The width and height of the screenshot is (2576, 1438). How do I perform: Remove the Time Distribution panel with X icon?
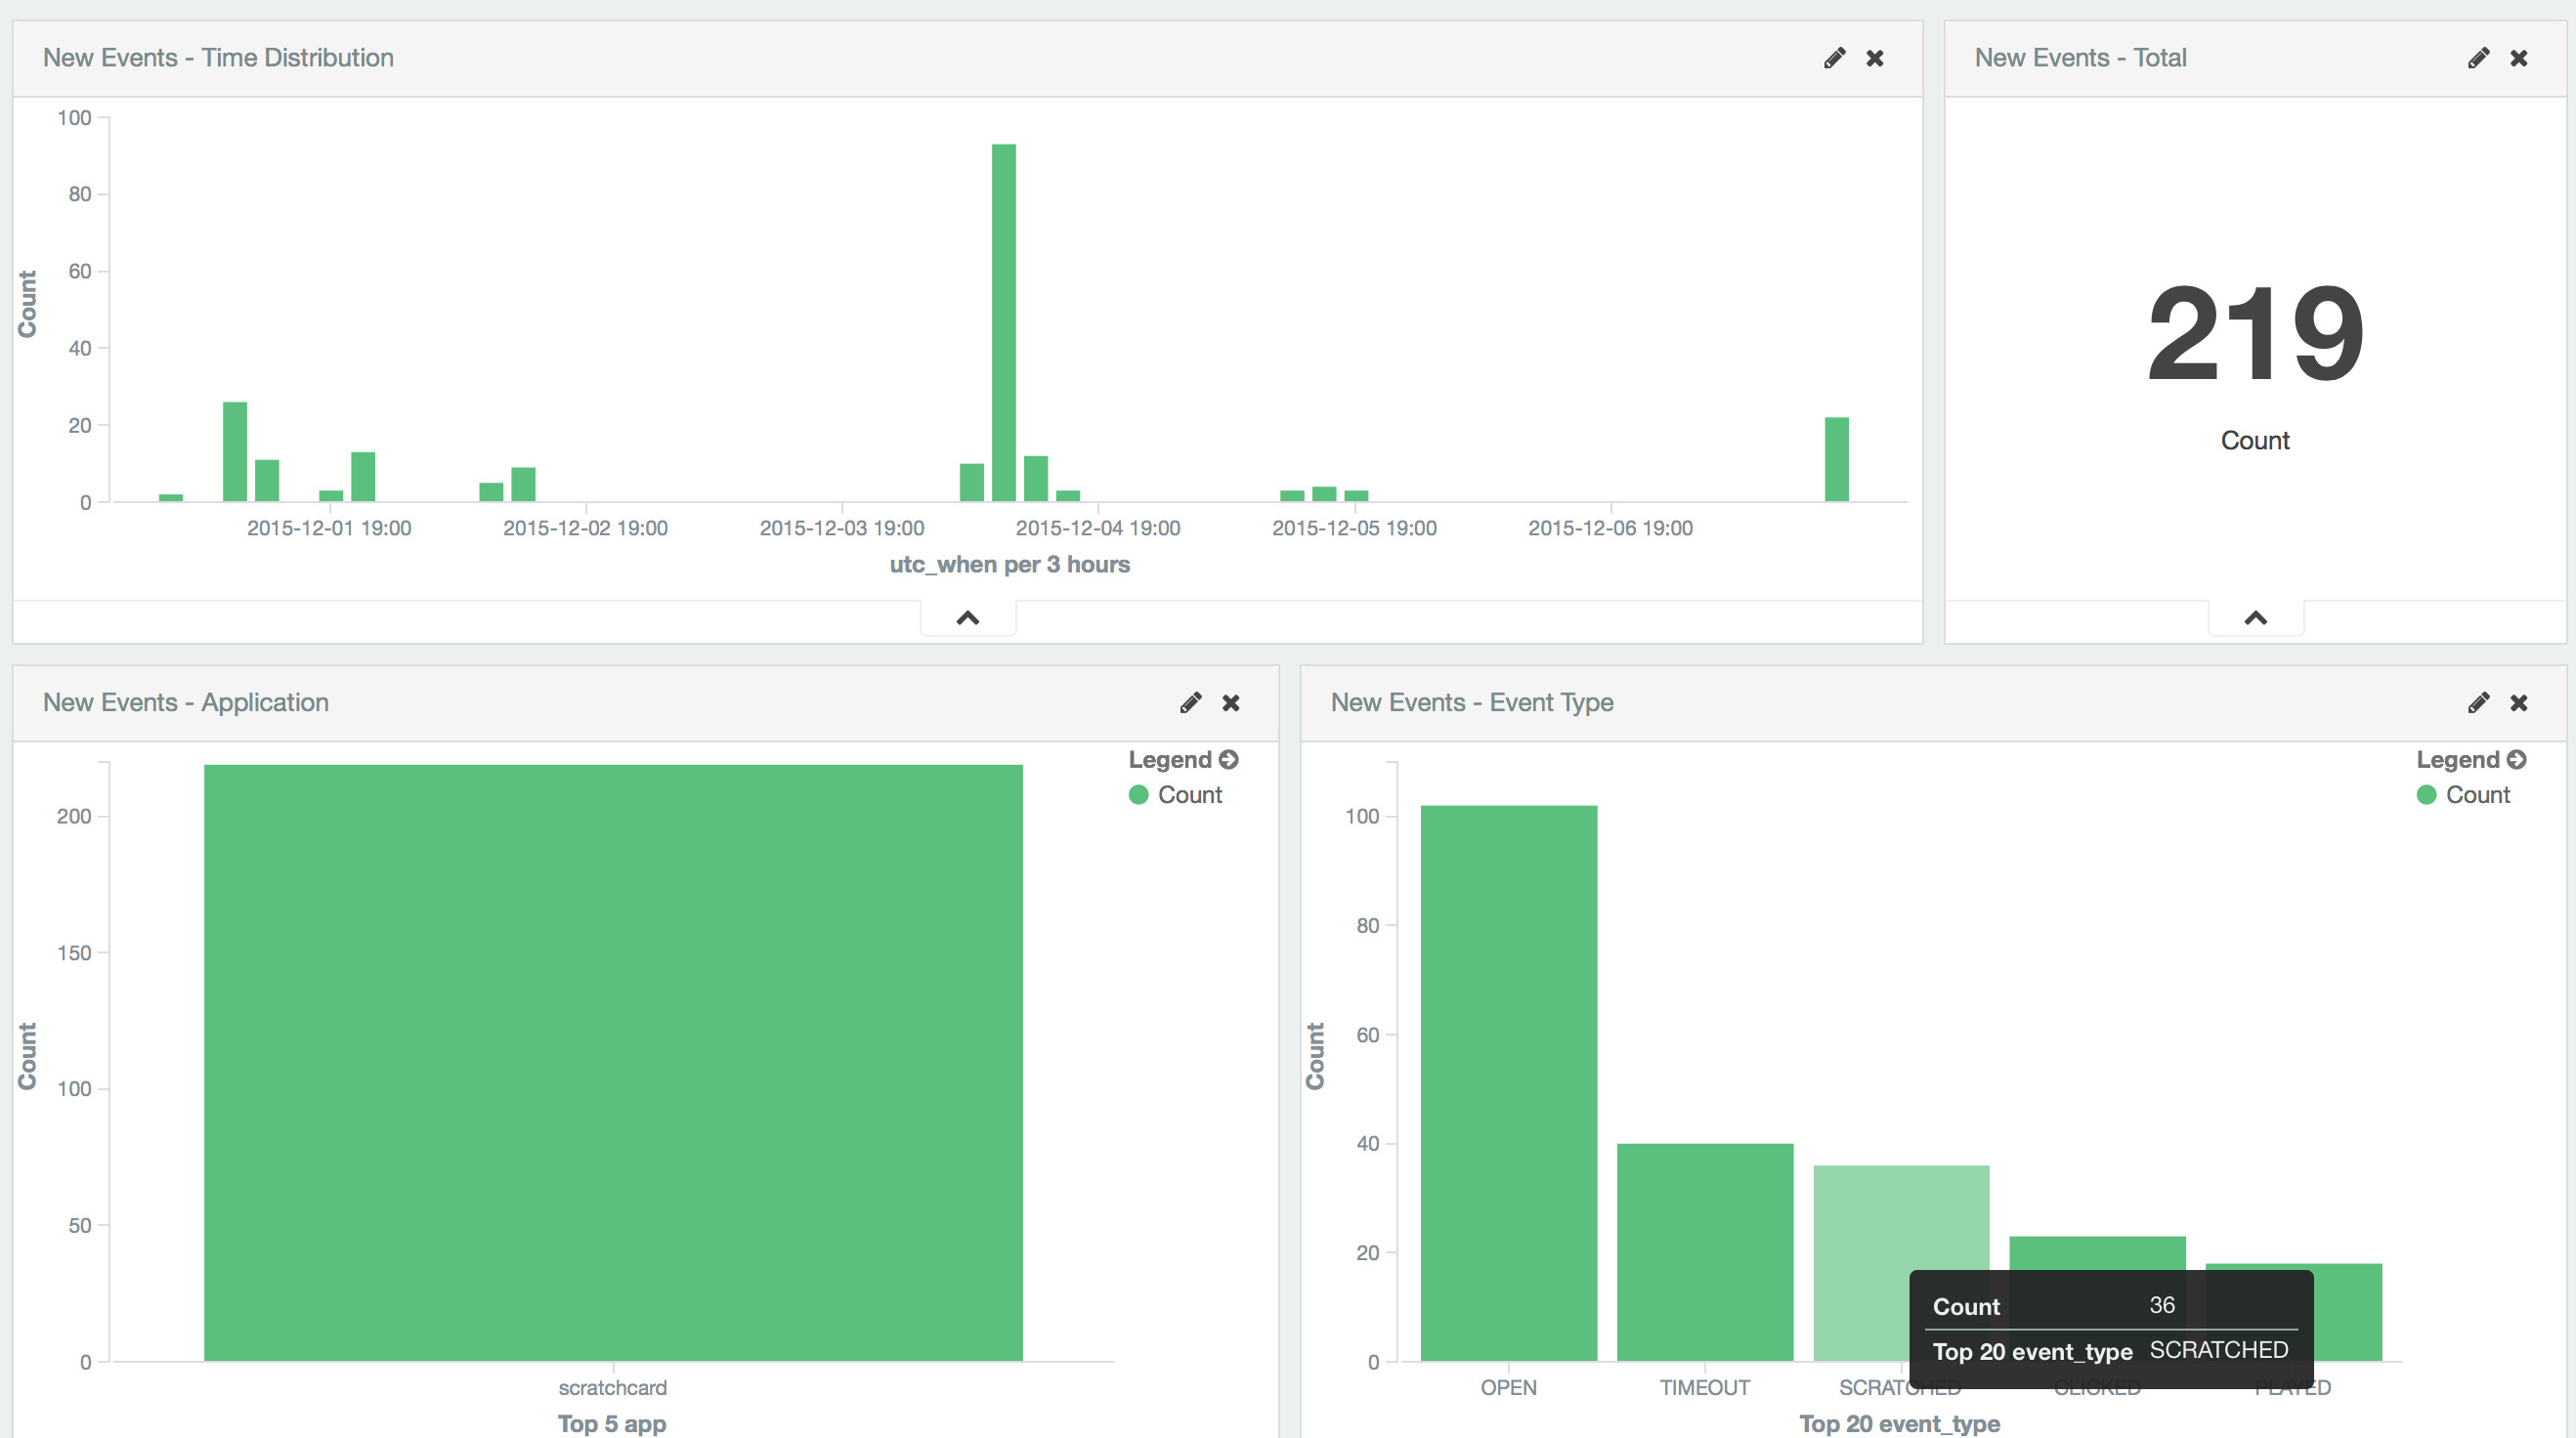click(1875, 58)
